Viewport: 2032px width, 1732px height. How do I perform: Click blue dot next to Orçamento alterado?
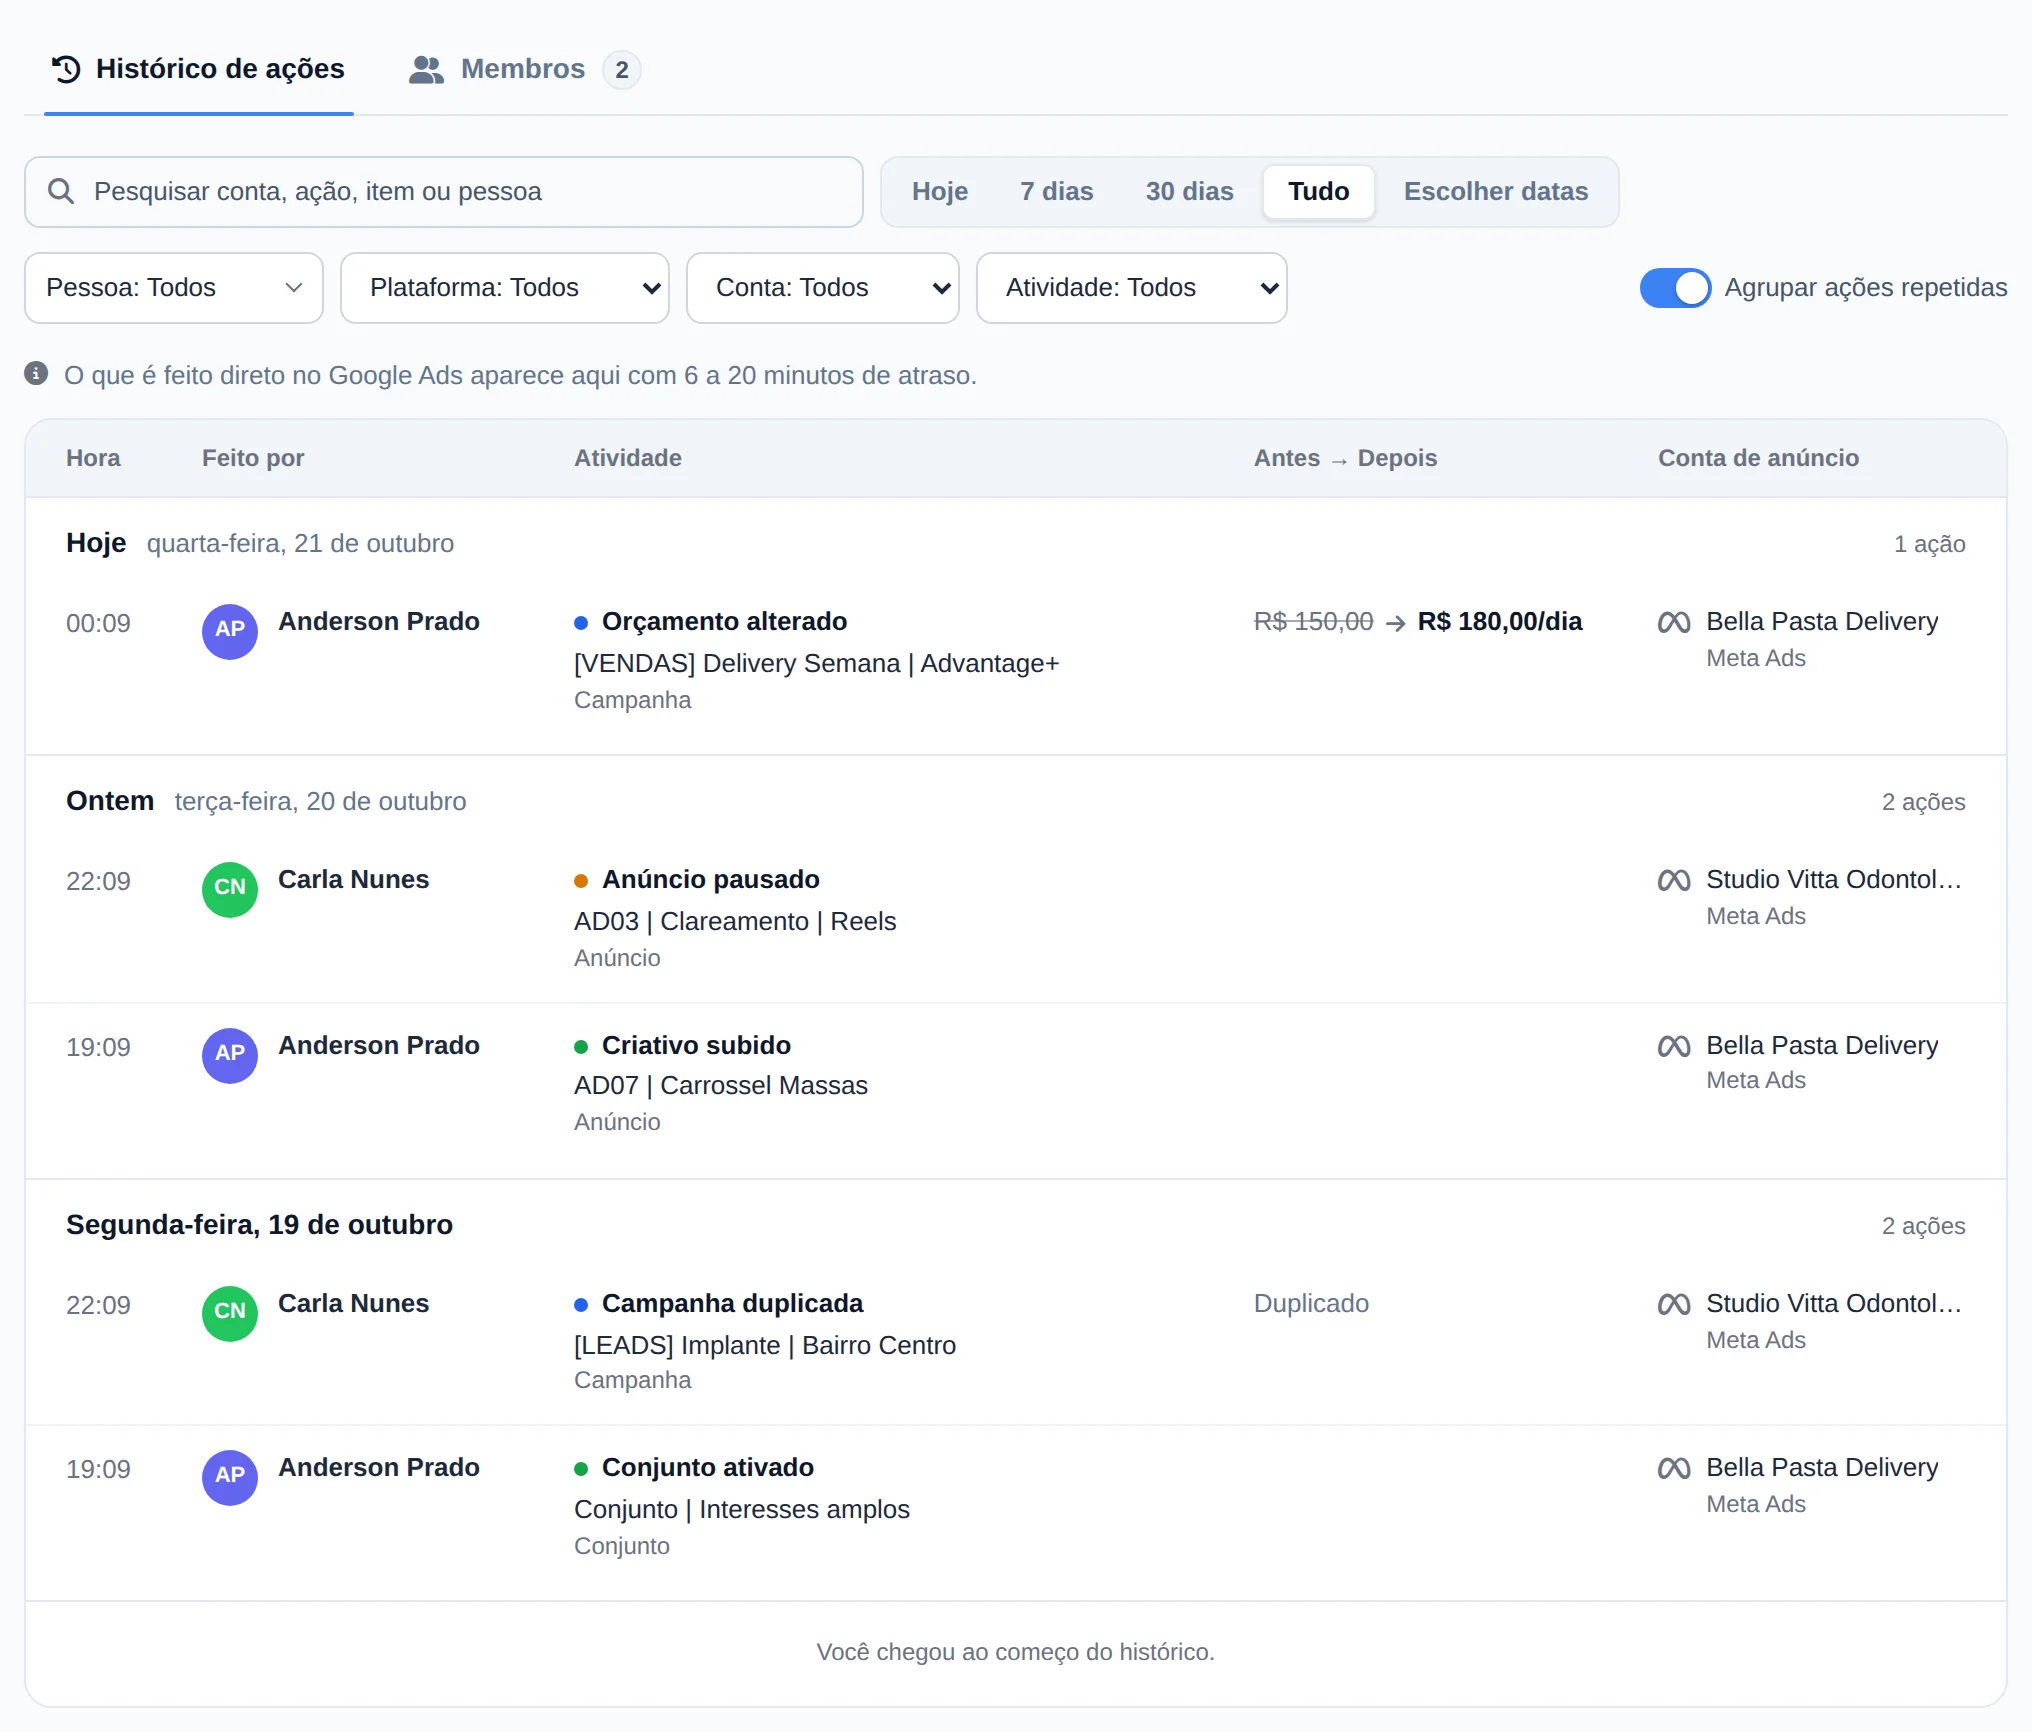coord(581,623)
